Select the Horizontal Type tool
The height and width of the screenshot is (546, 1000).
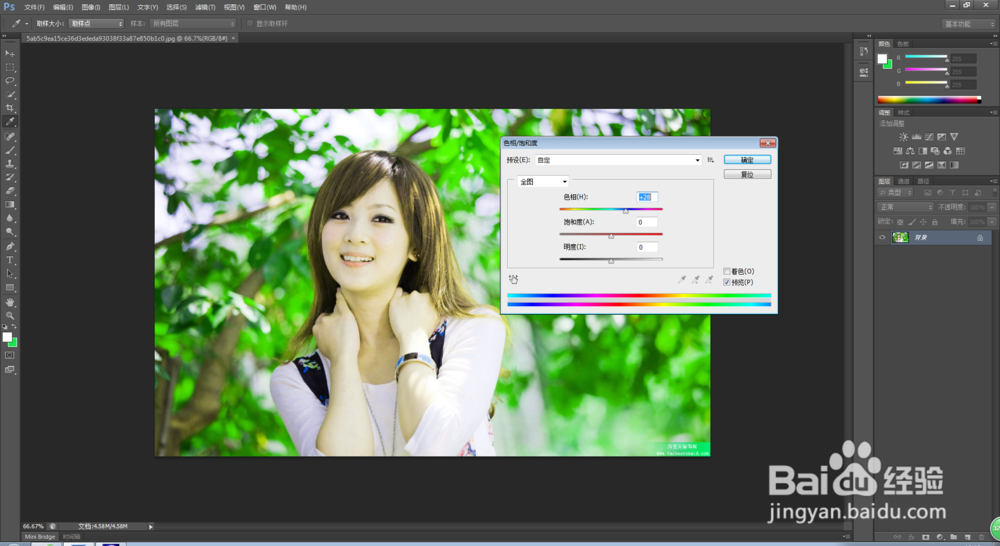10,260
